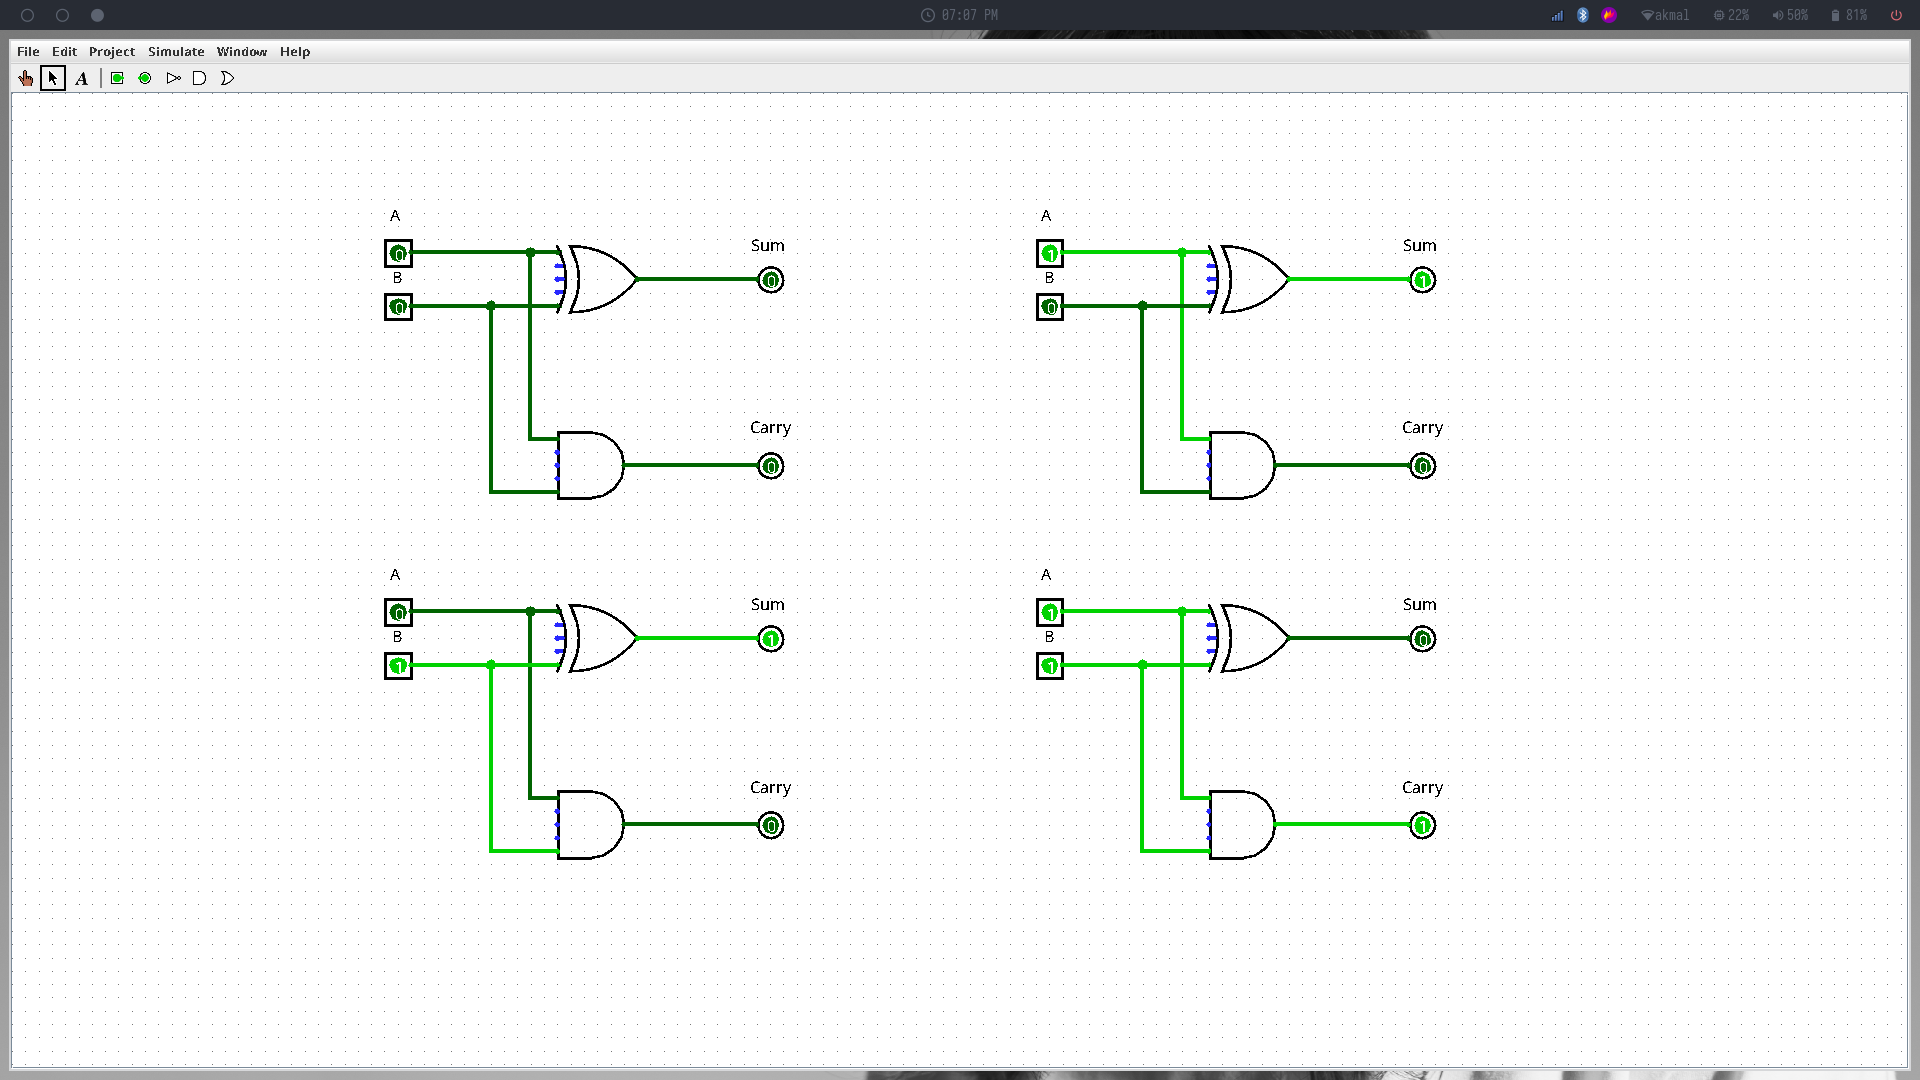1920x1080 pixels.
Task: Toggle input pin A in bottom-right circuit
Action: click(1050, 612)
